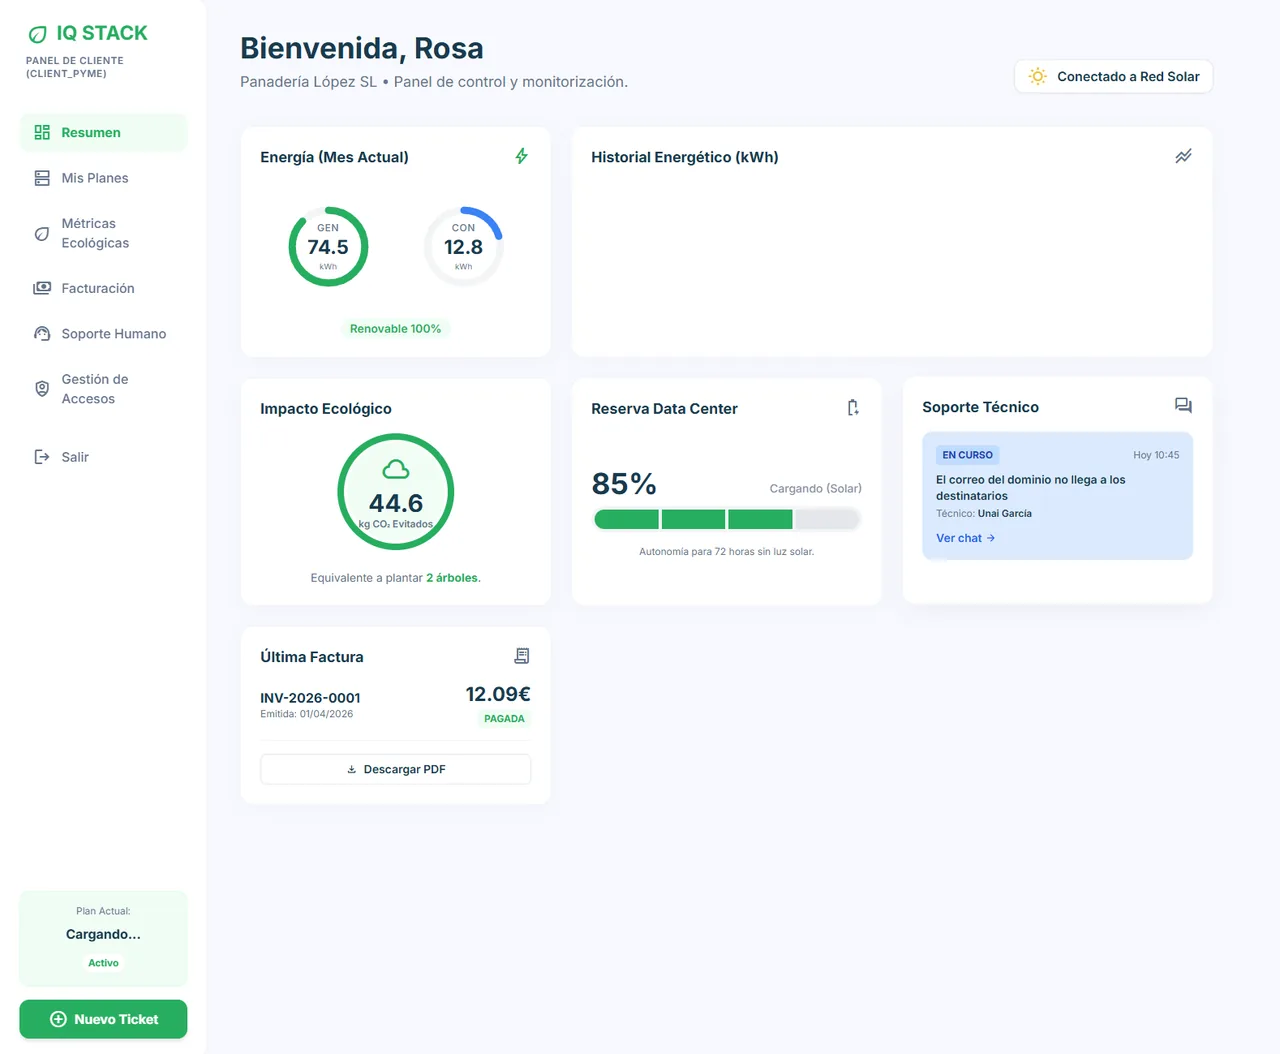
Task: Select Salir to log out
Action: click(x=103, y=457)
